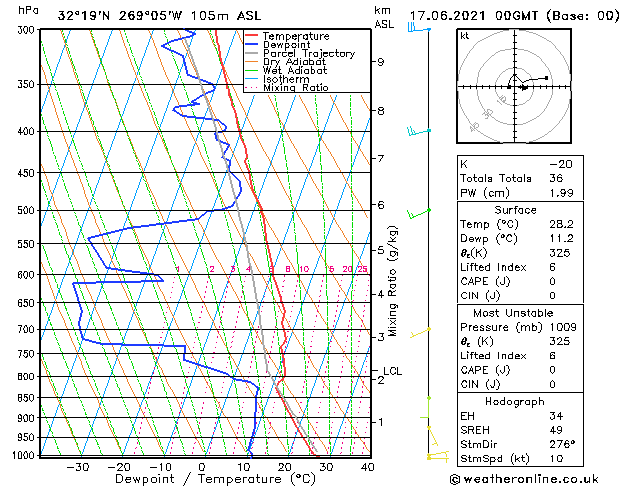The width and height of the screenshot is (629, 486).
Task: Click the 500 hPa pressure label
Action: click(28, 211)
